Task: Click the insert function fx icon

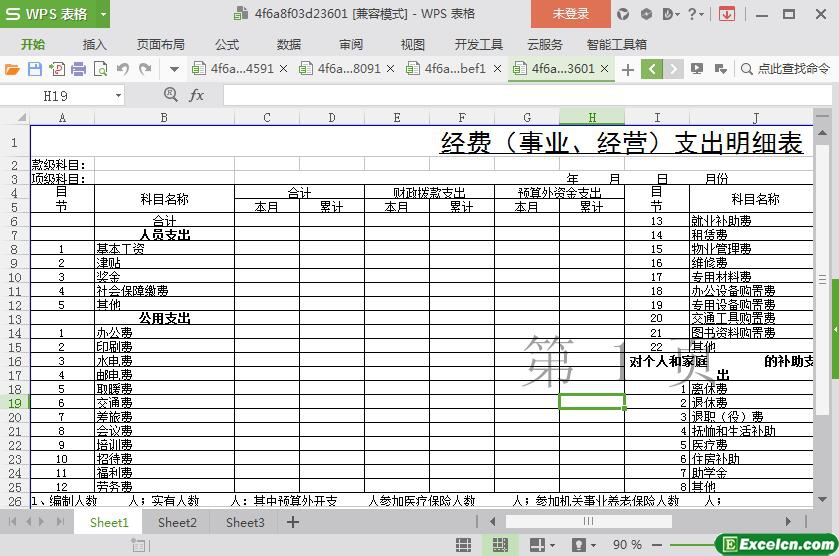Action: click(196, 95)
